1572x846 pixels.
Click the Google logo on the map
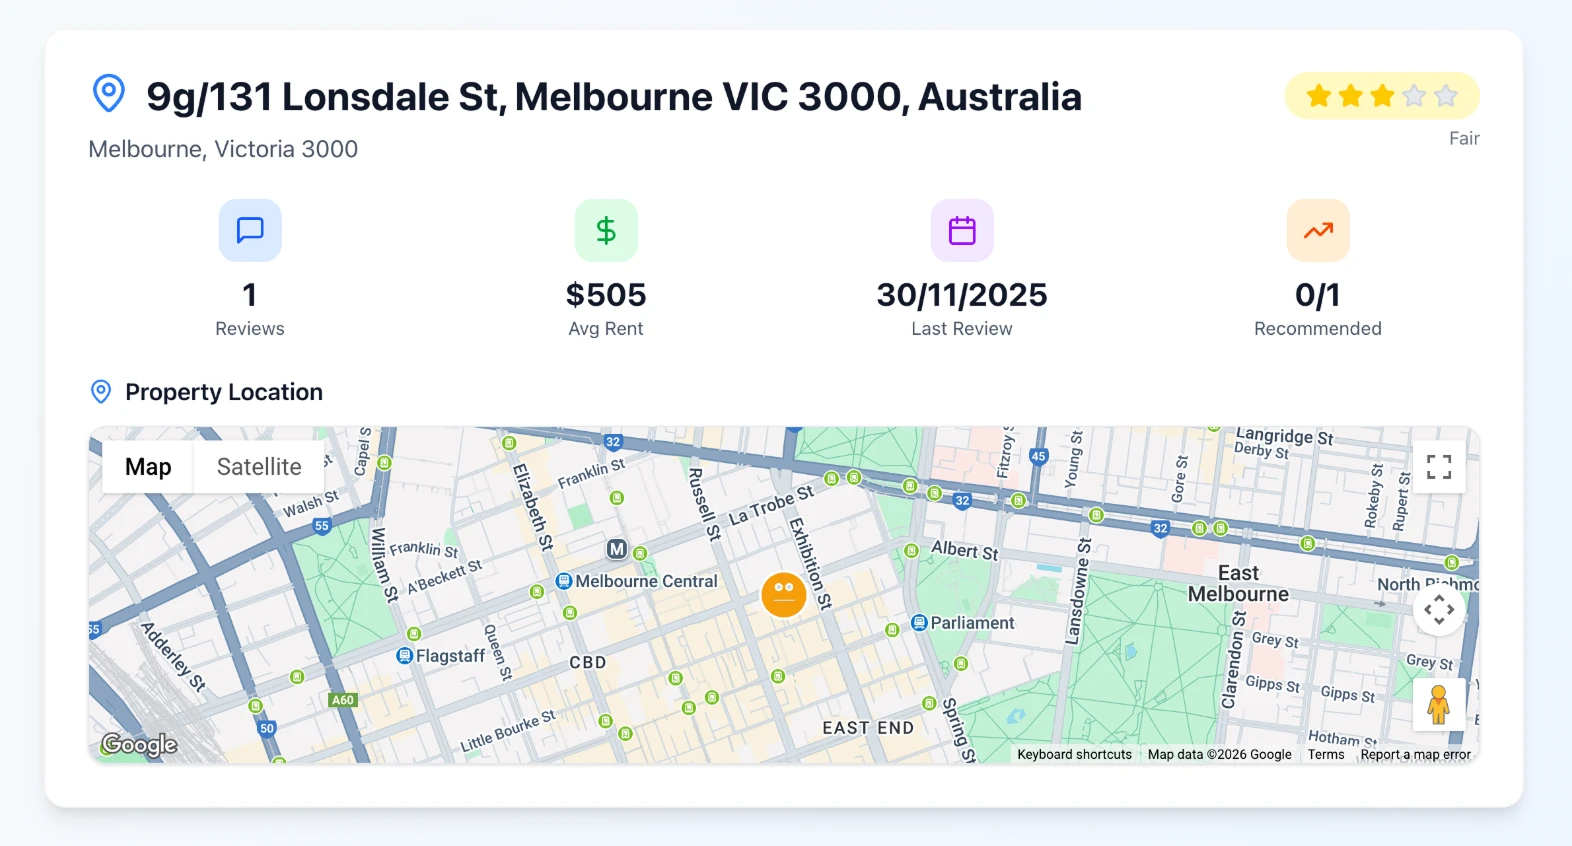pos(139,745)
